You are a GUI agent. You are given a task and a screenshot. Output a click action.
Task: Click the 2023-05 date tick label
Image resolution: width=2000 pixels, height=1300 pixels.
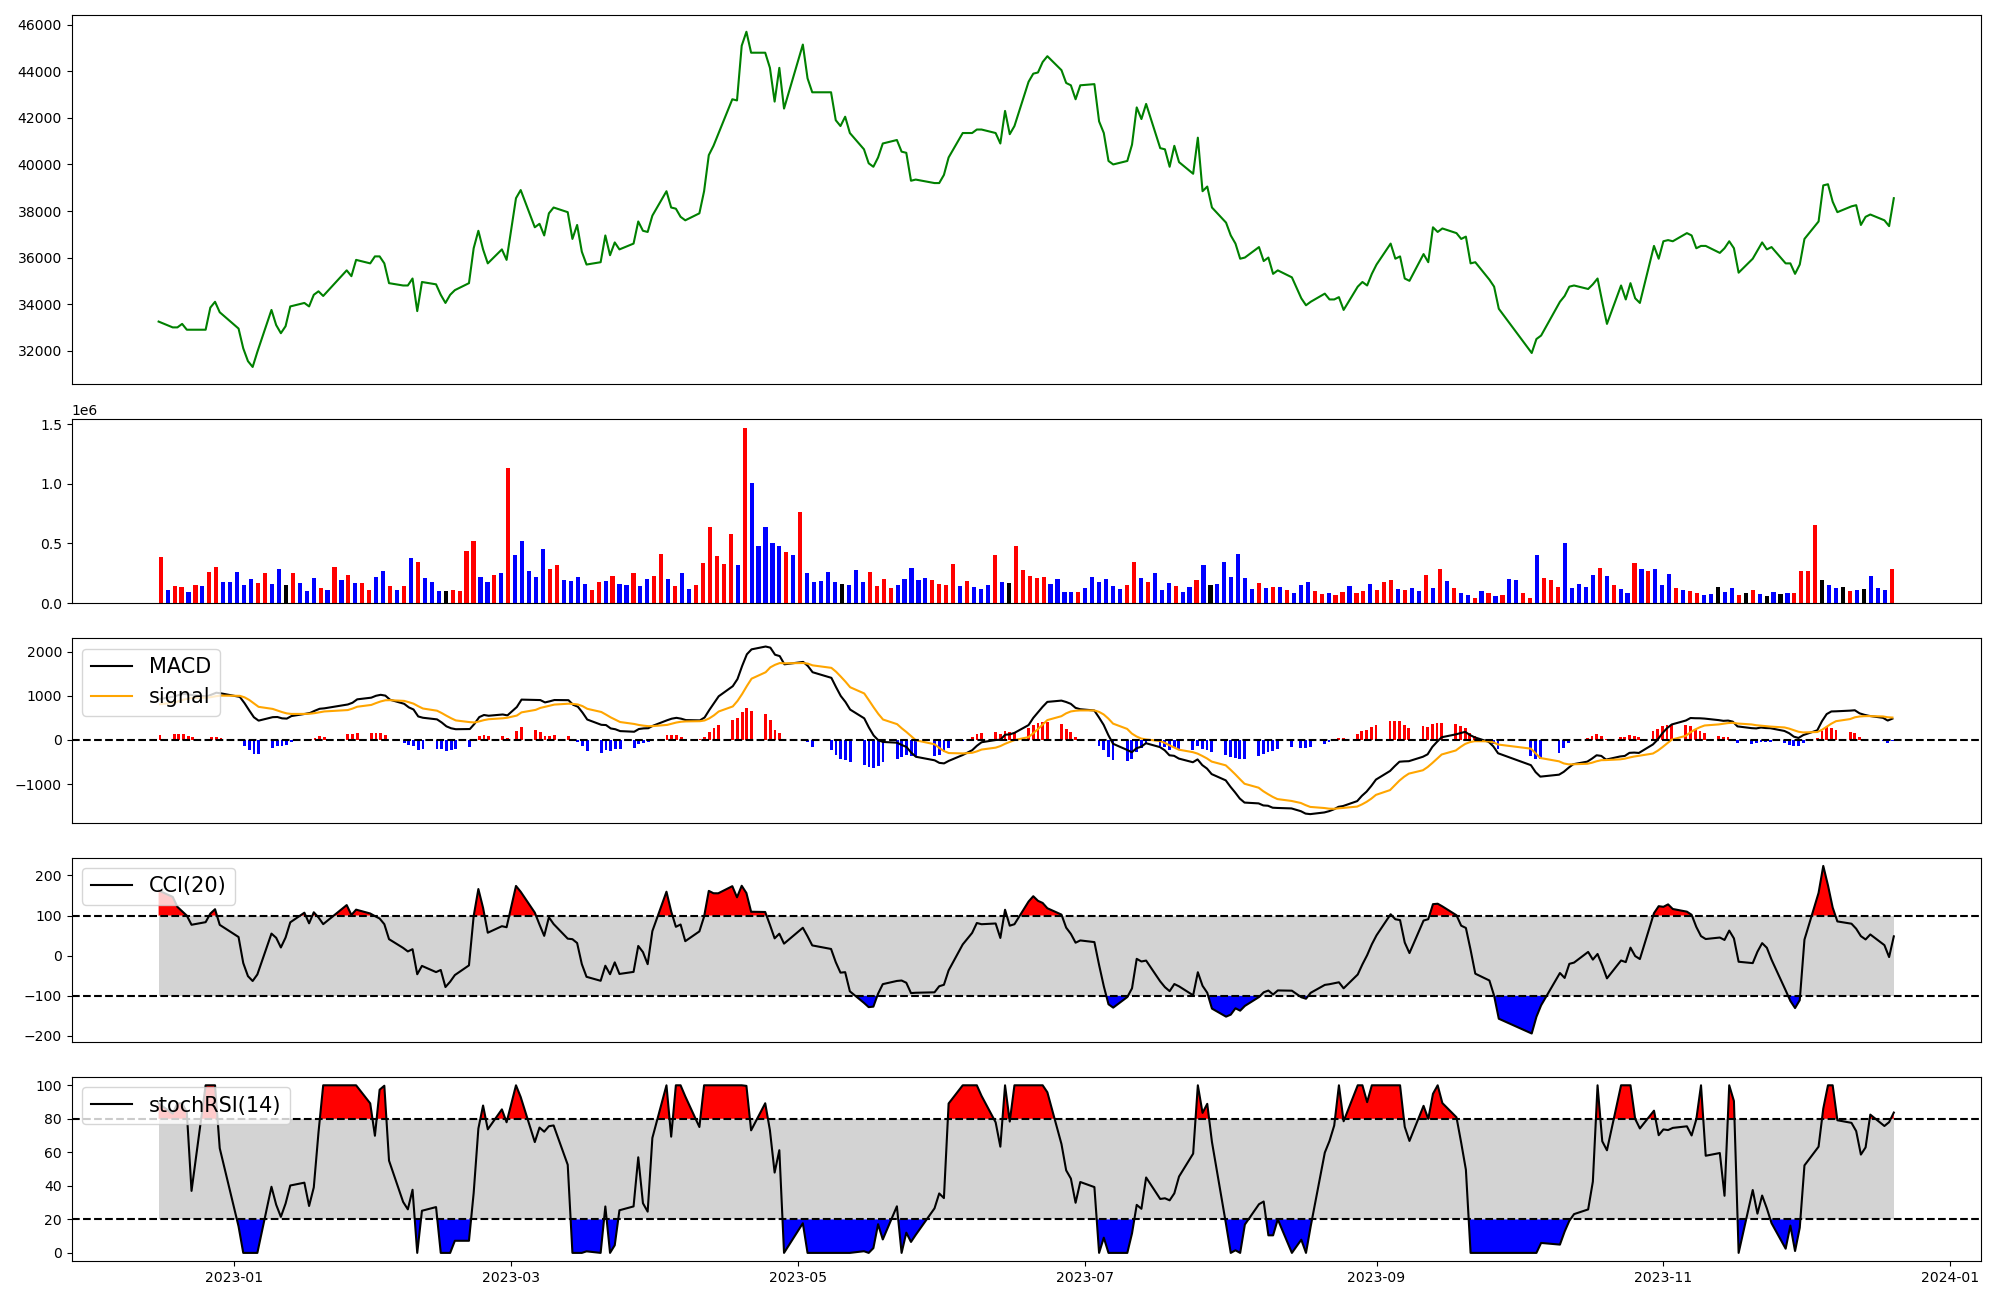click(798, 1277)
